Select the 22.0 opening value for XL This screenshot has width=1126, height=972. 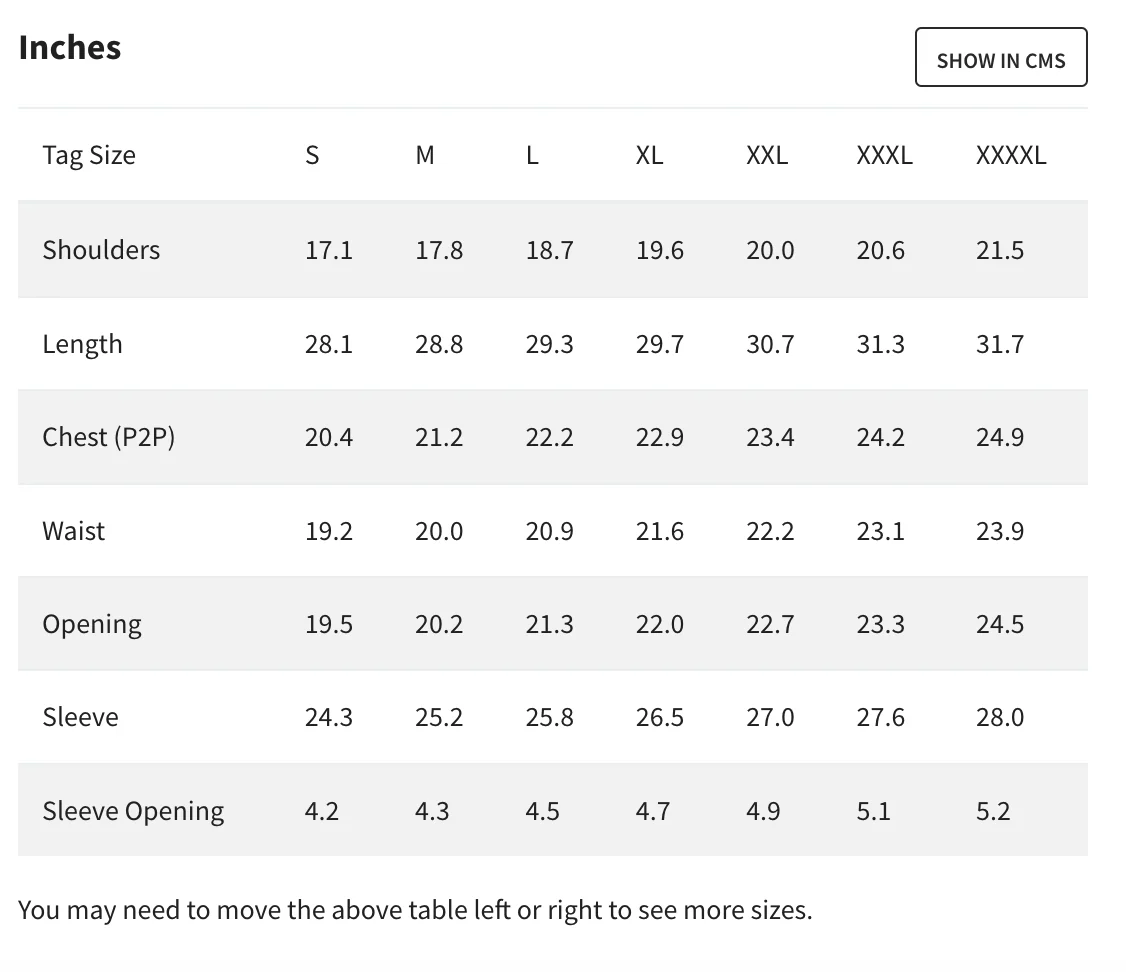[x=660, y=624]
